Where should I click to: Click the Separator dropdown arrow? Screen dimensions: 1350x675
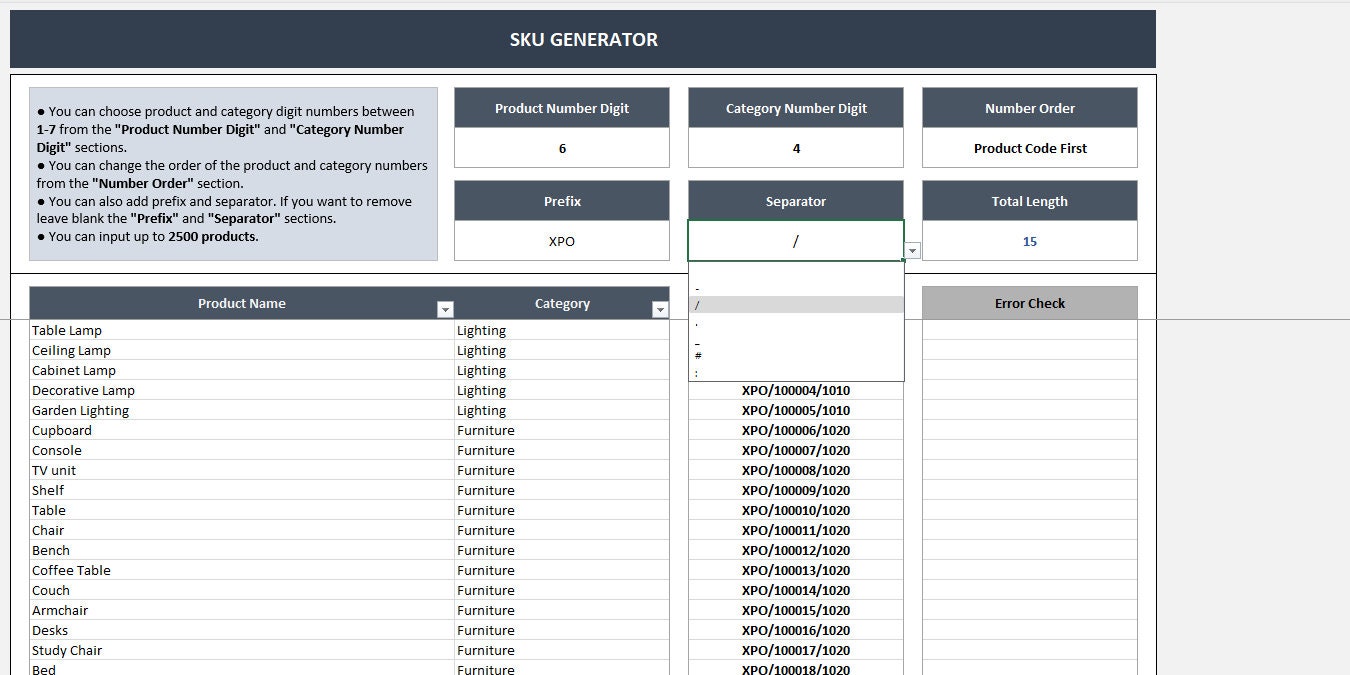tap(910, 250)
